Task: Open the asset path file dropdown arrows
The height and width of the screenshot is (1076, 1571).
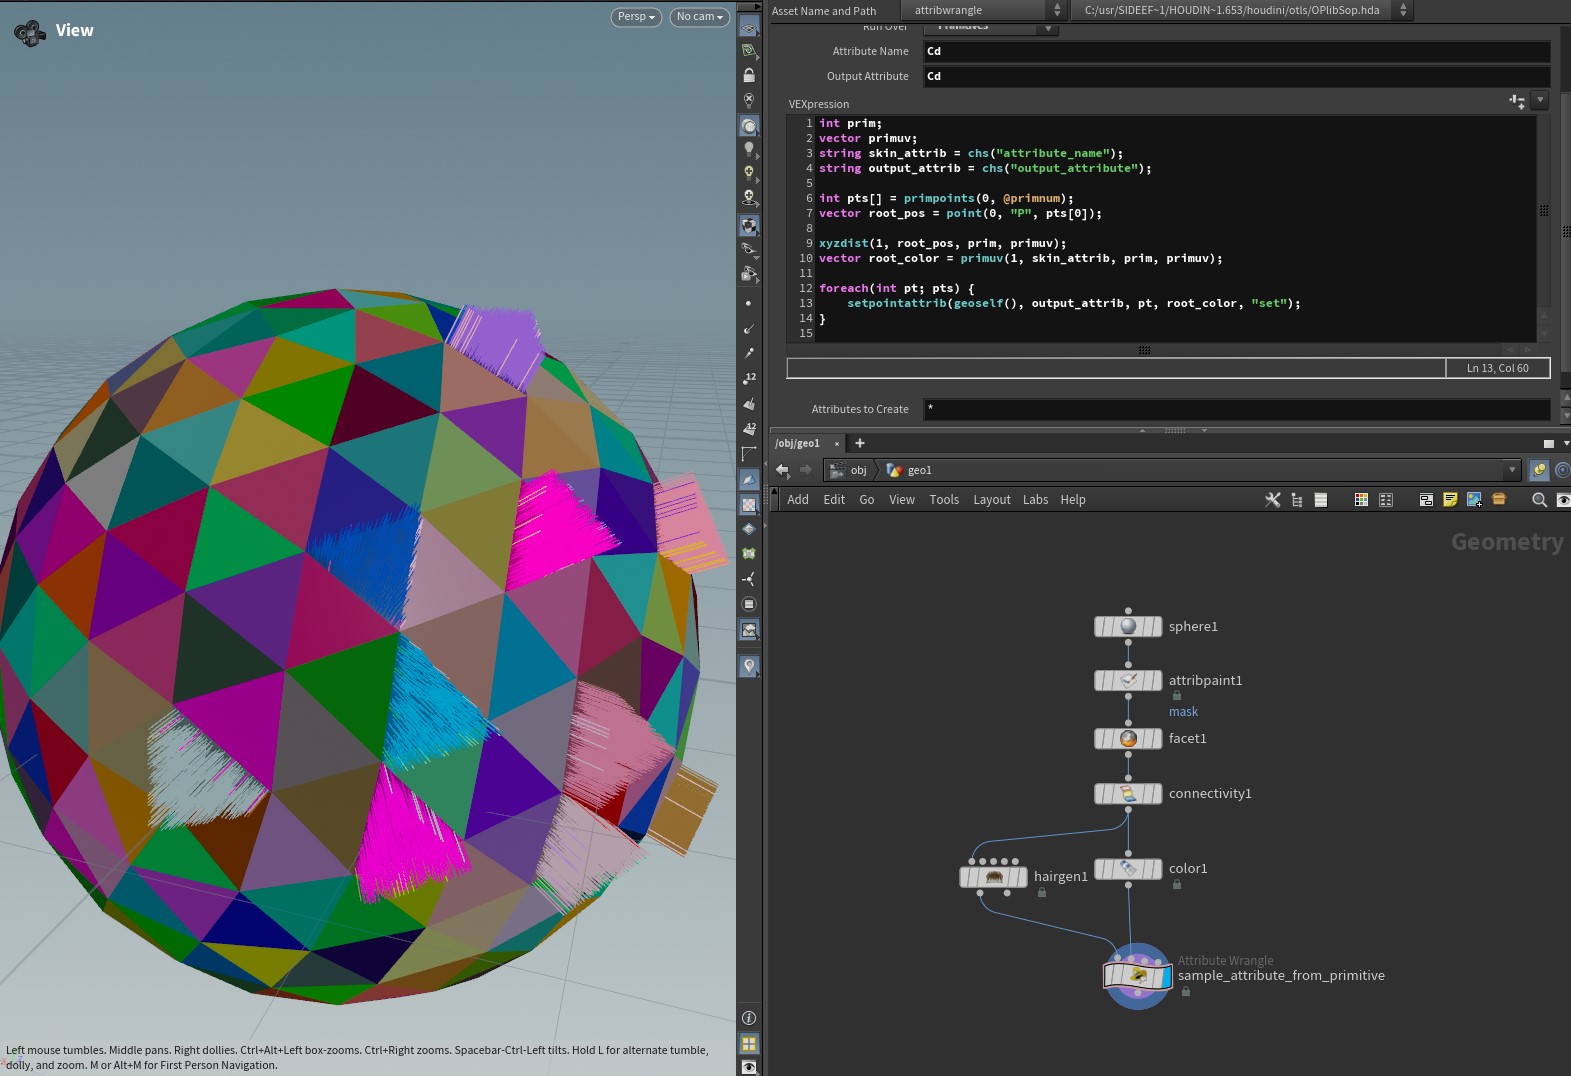Action: [1403, 10]
